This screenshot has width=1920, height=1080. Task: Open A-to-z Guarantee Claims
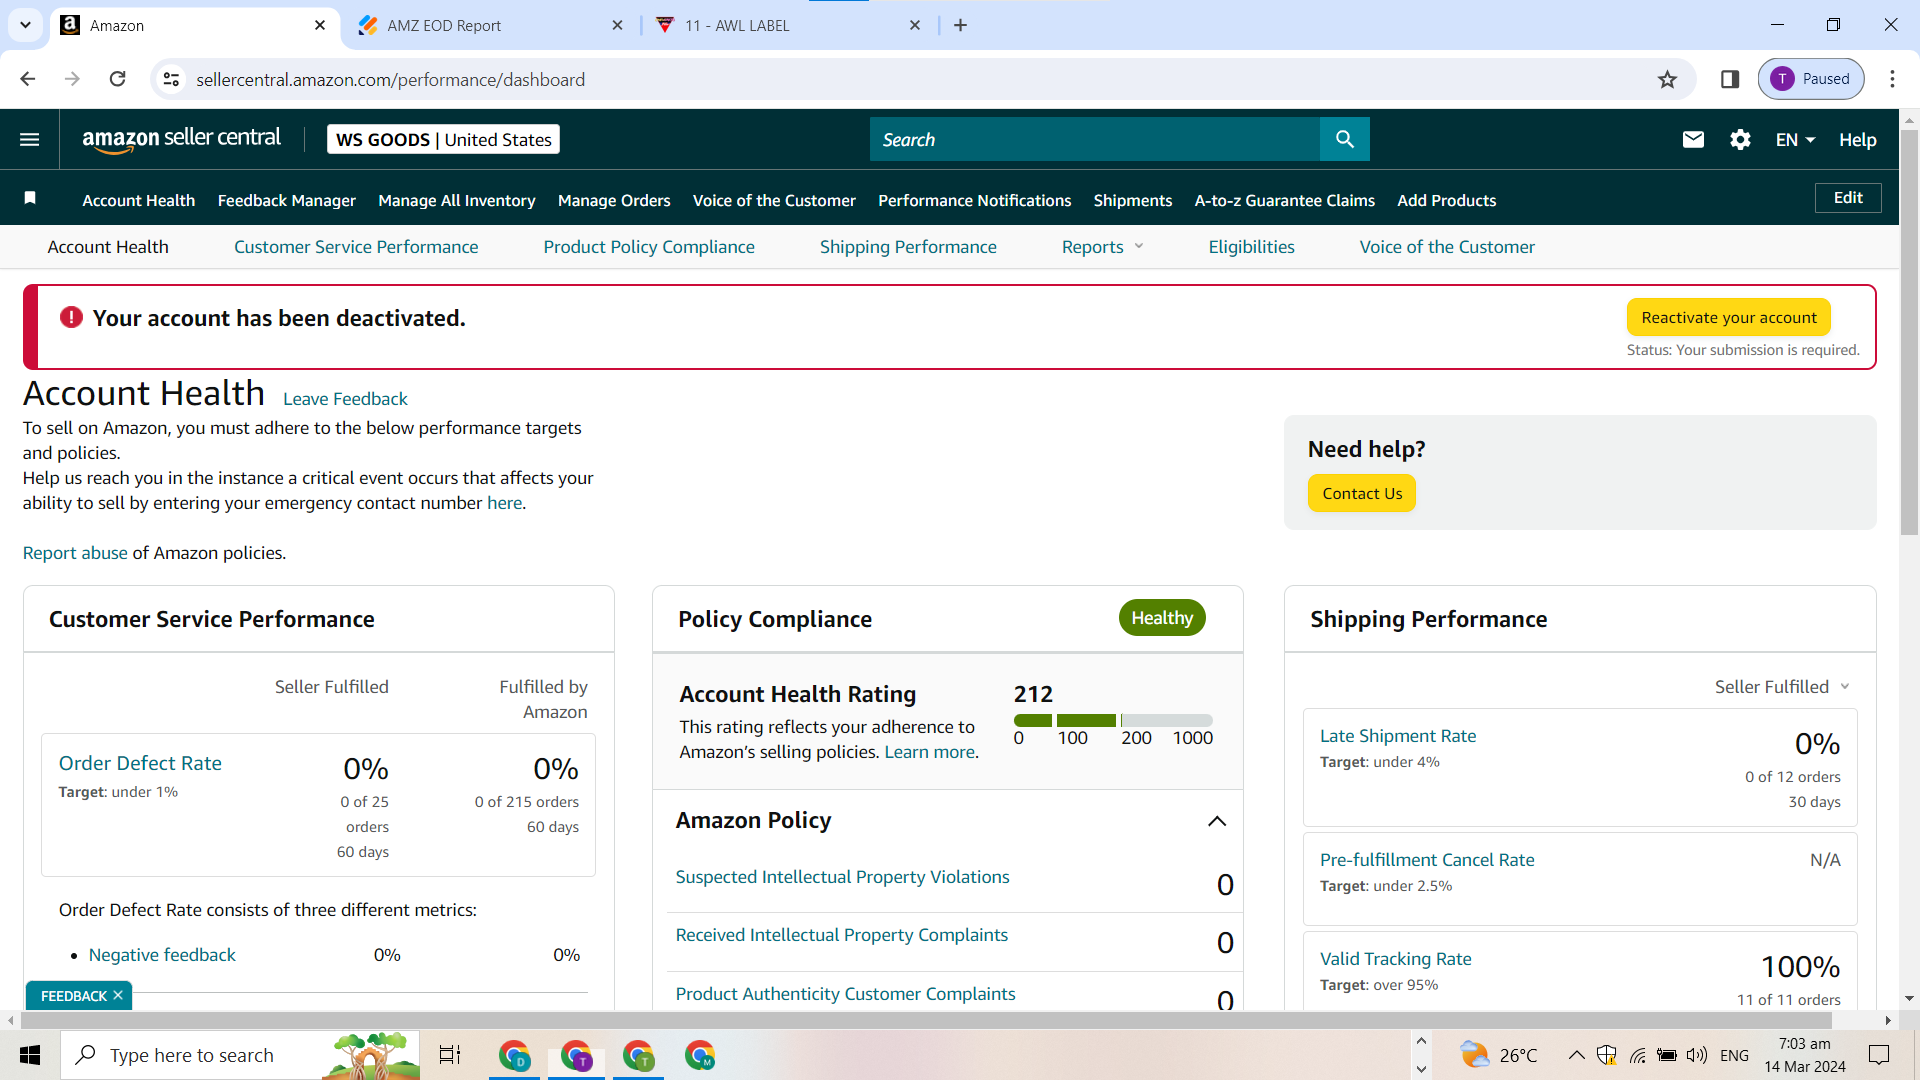[x=1285, y=200]
